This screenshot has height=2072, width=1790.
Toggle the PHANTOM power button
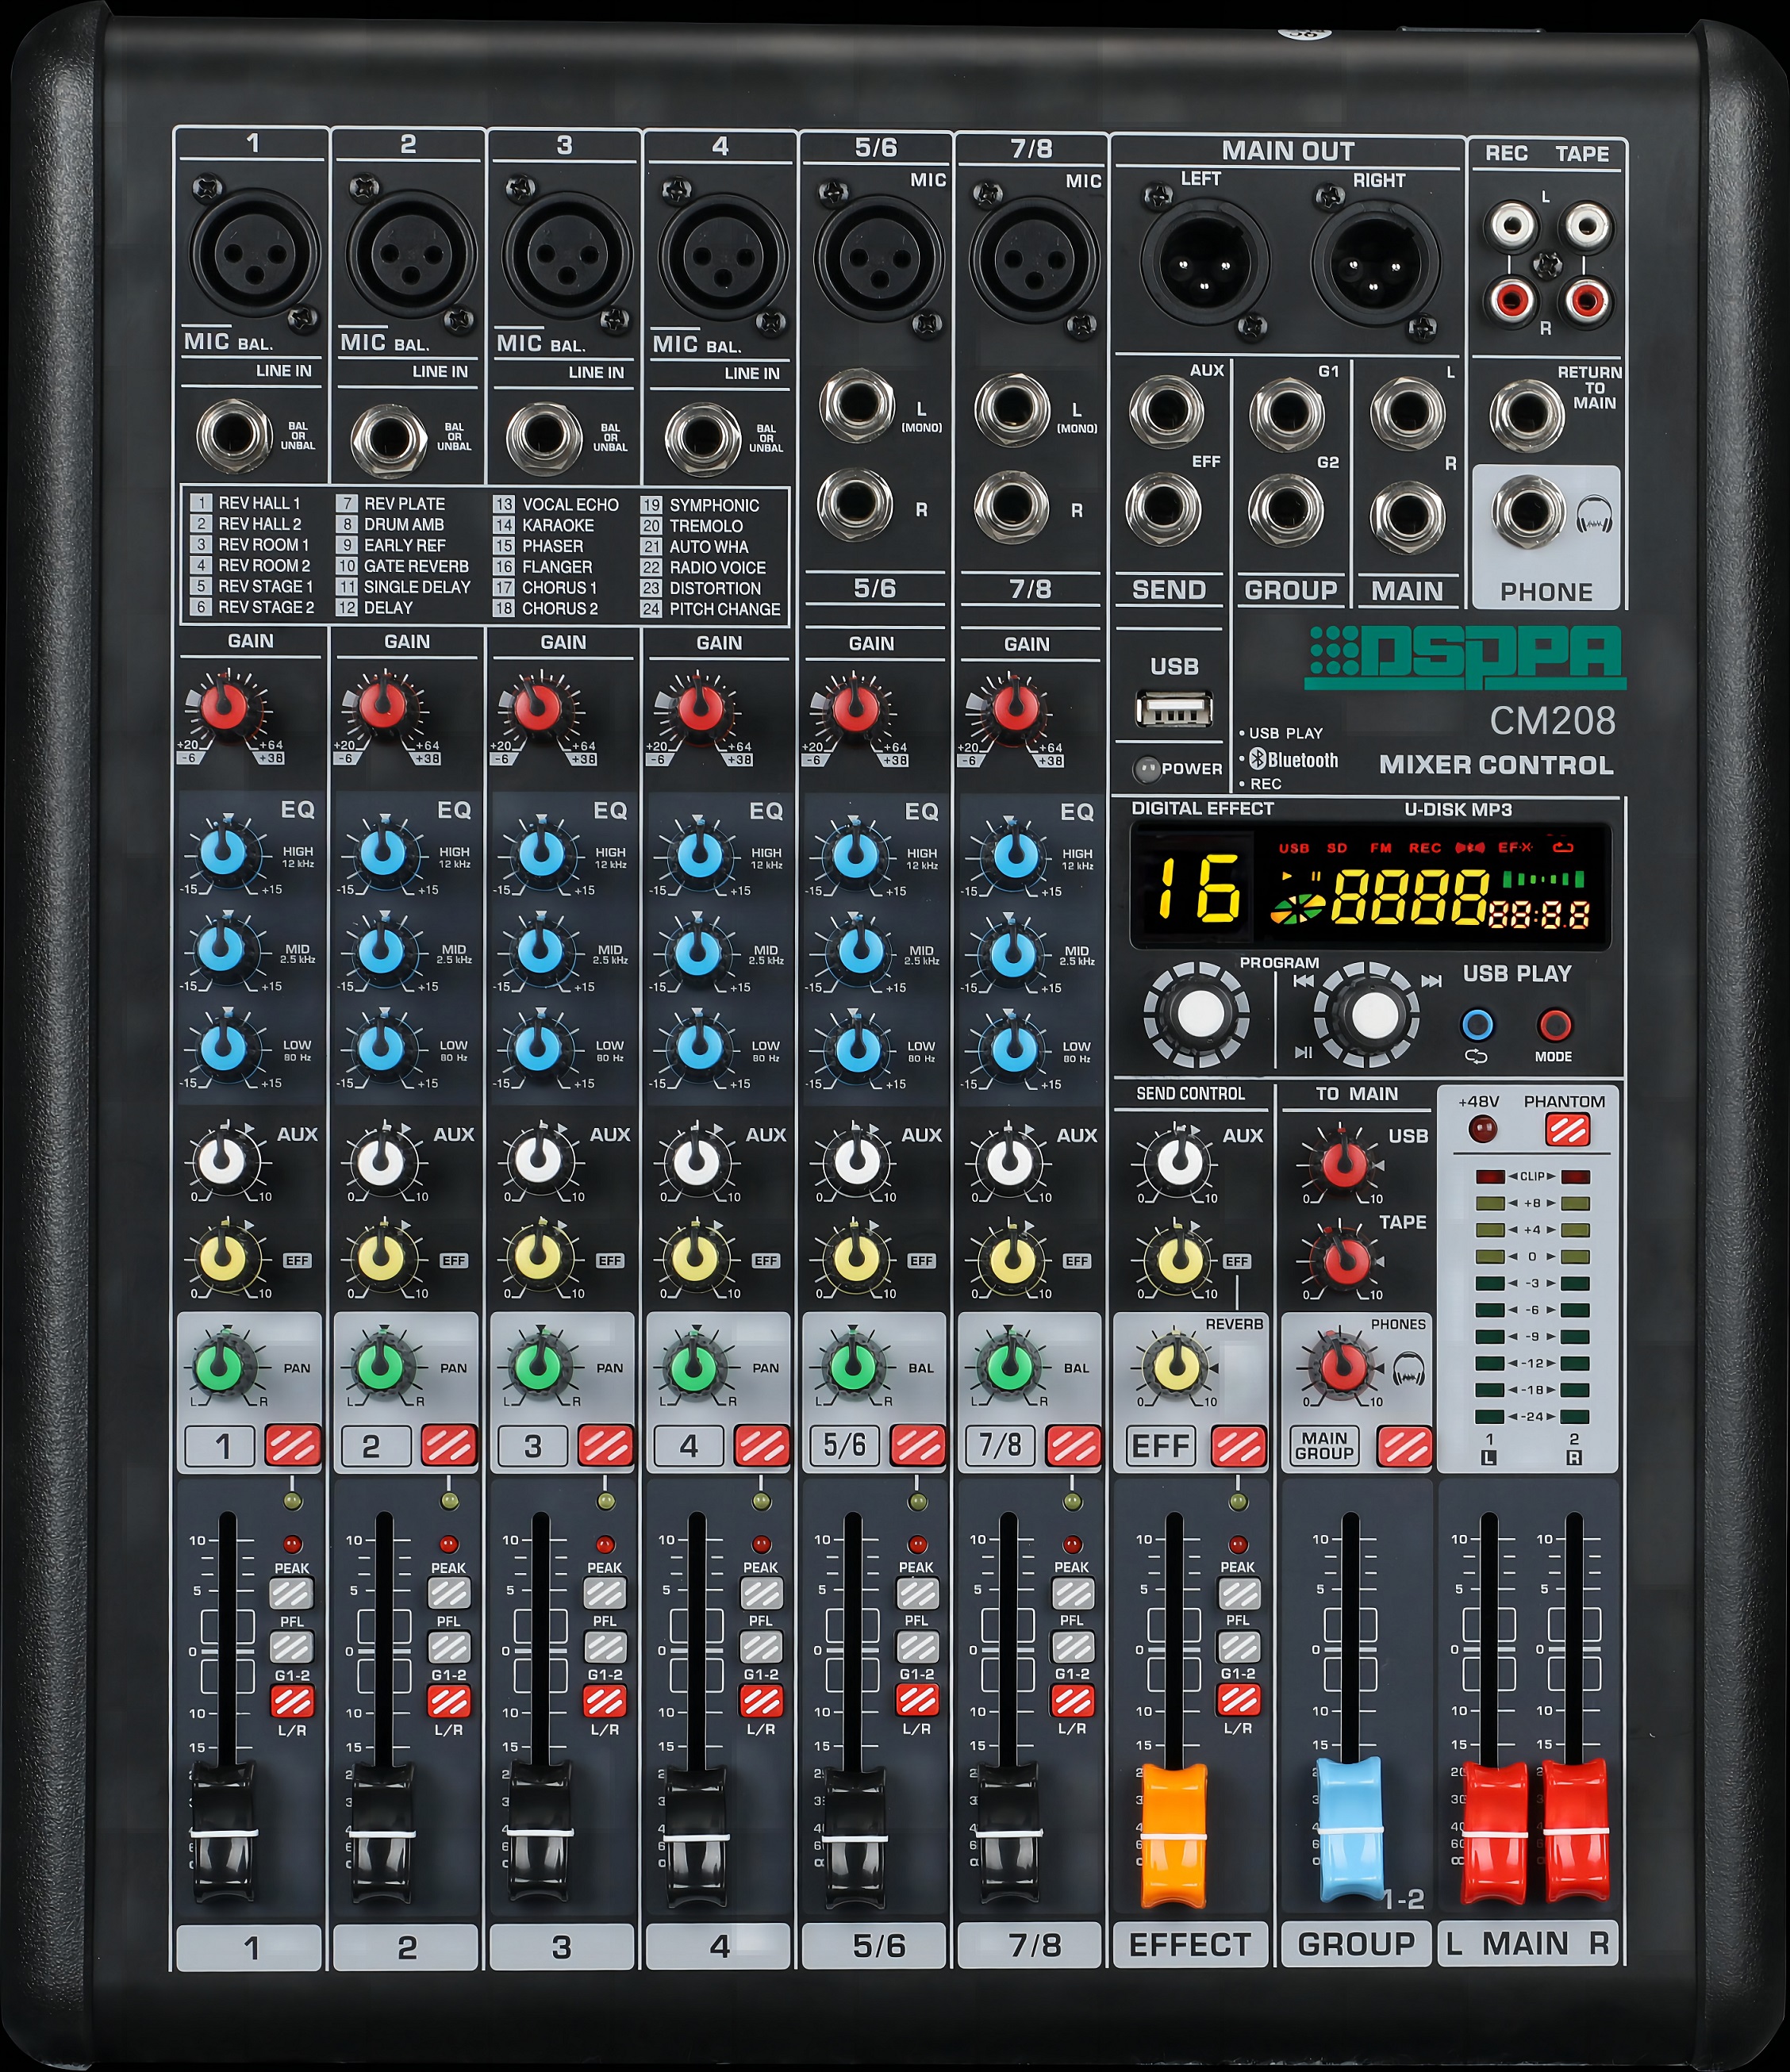(1567, 1130)
